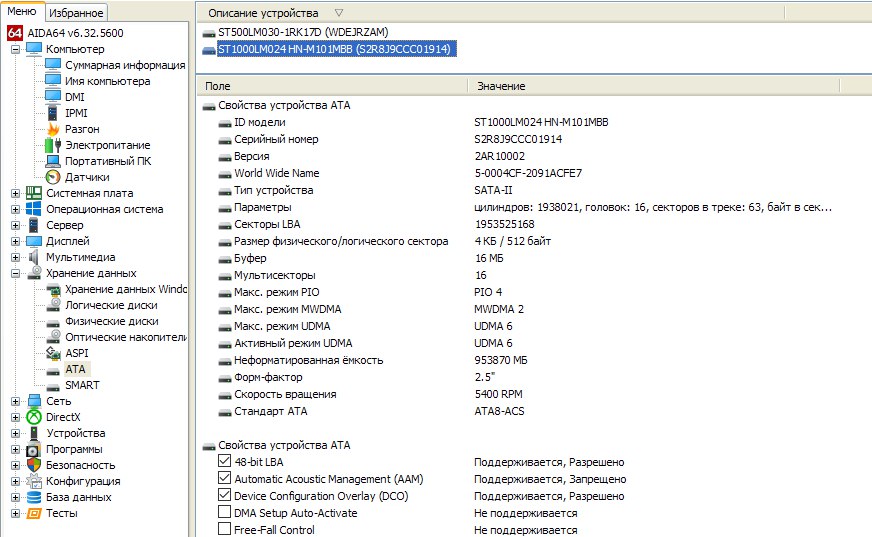Click the Электропитание plug icon
Viewport: 872px width, 537px height.
pyautogui.click(x=53, y=145)
